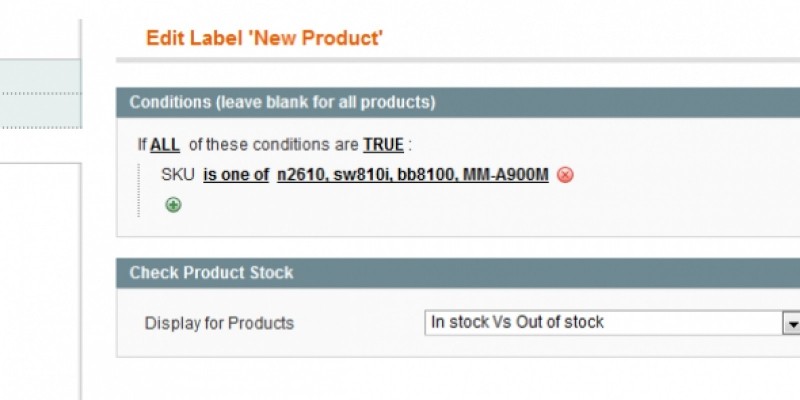Click the 'If' word before ALL

click(x=142, y=145)
